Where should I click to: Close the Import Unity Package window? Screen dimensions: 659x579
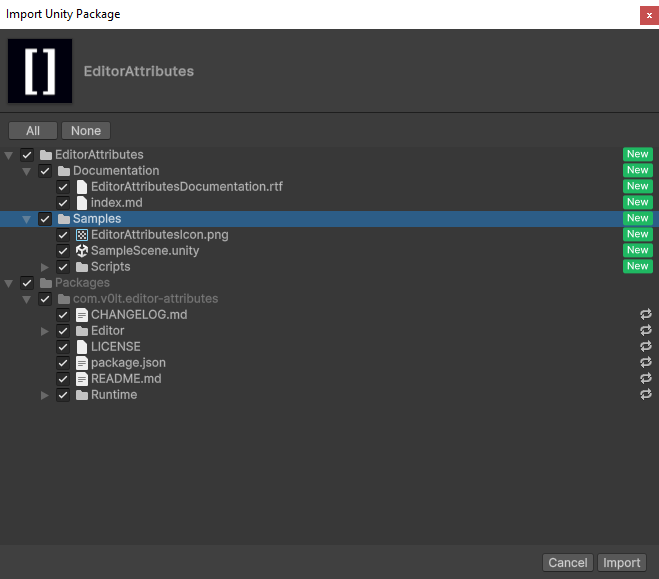(649, 16)
